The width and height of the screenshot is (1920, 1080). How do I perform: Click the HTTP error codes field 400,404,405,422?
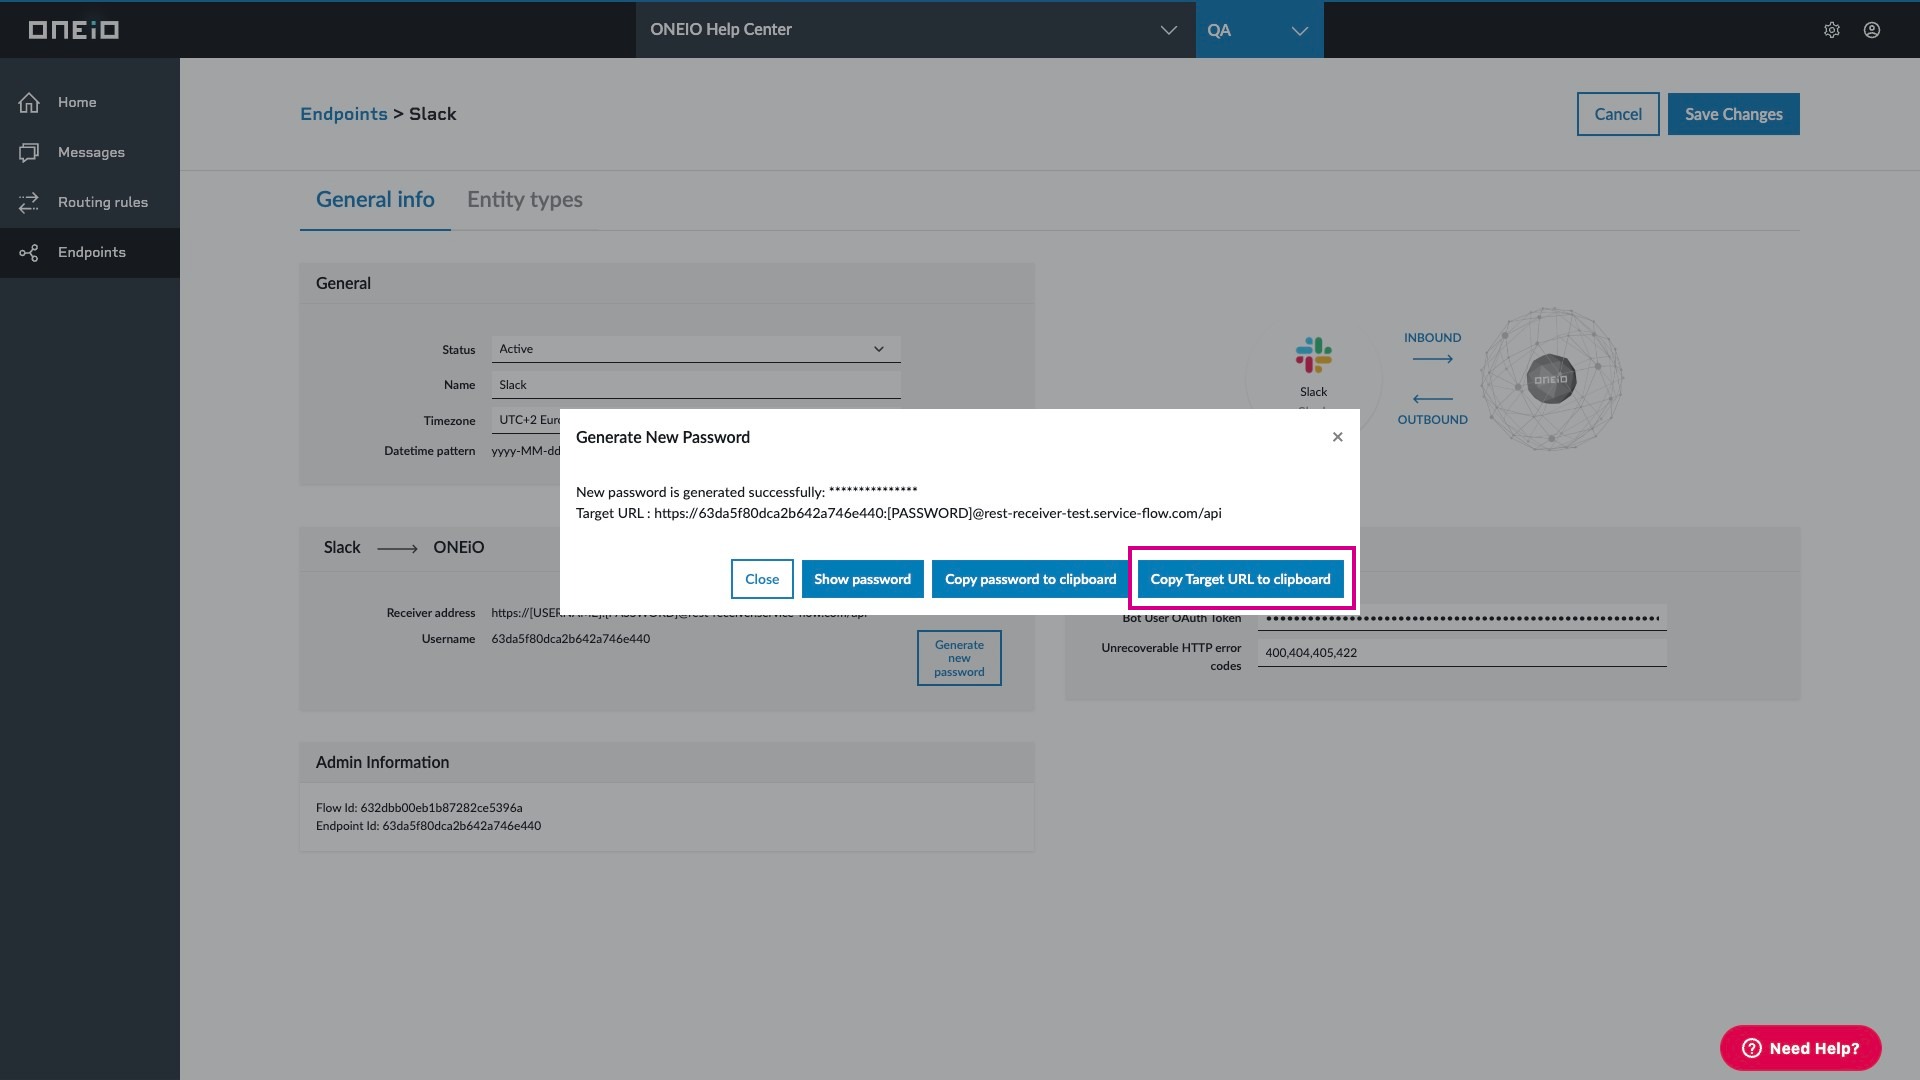(1461, 653)
